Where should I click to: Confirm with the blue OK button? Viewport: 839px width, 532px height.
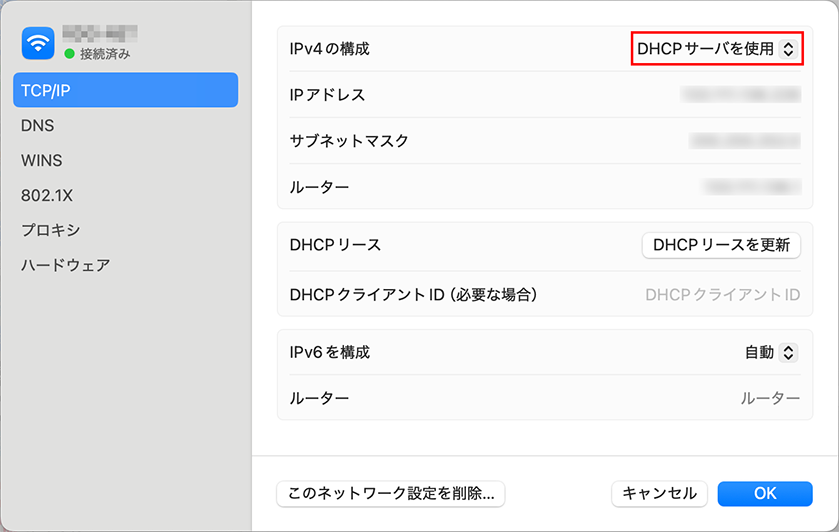[764, 493]
